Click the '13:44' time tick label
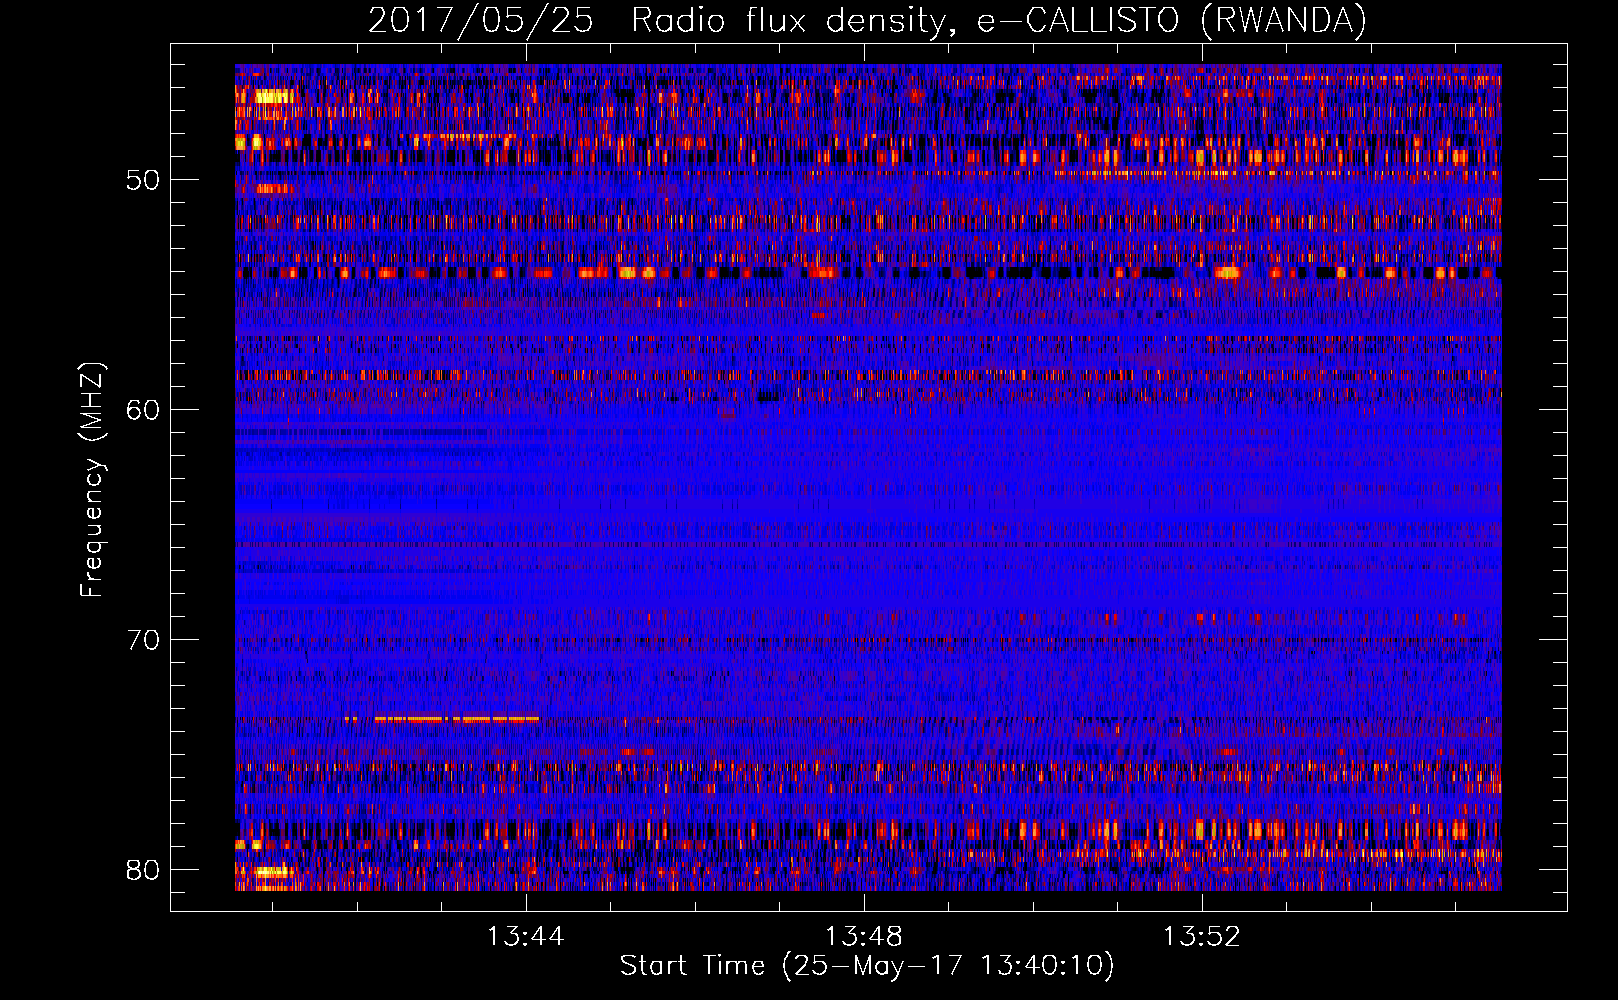 pyautogui.click(x=525, y=937)
